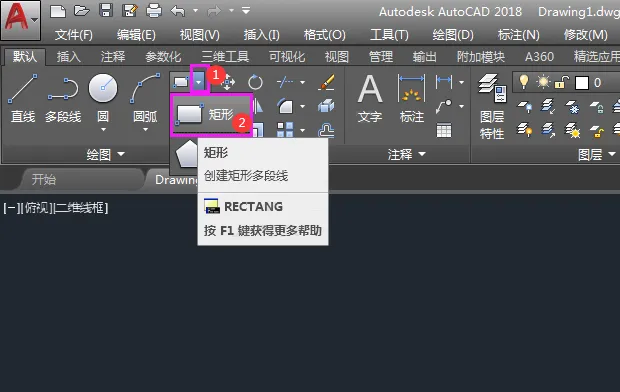Select the Array tool icon
This screenshot has width=620, height=392.
[x=285, y=129]
